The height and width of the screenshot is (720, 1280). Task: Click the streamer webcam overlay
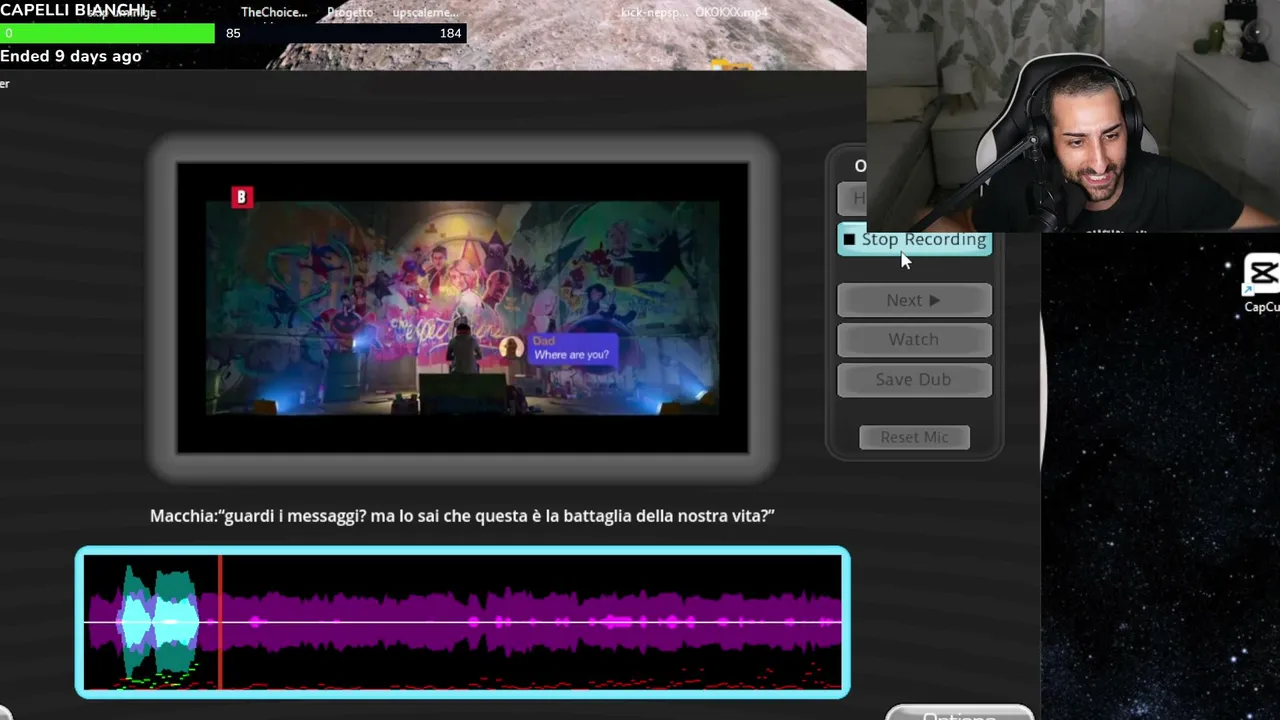click(x=1073, y=116)
